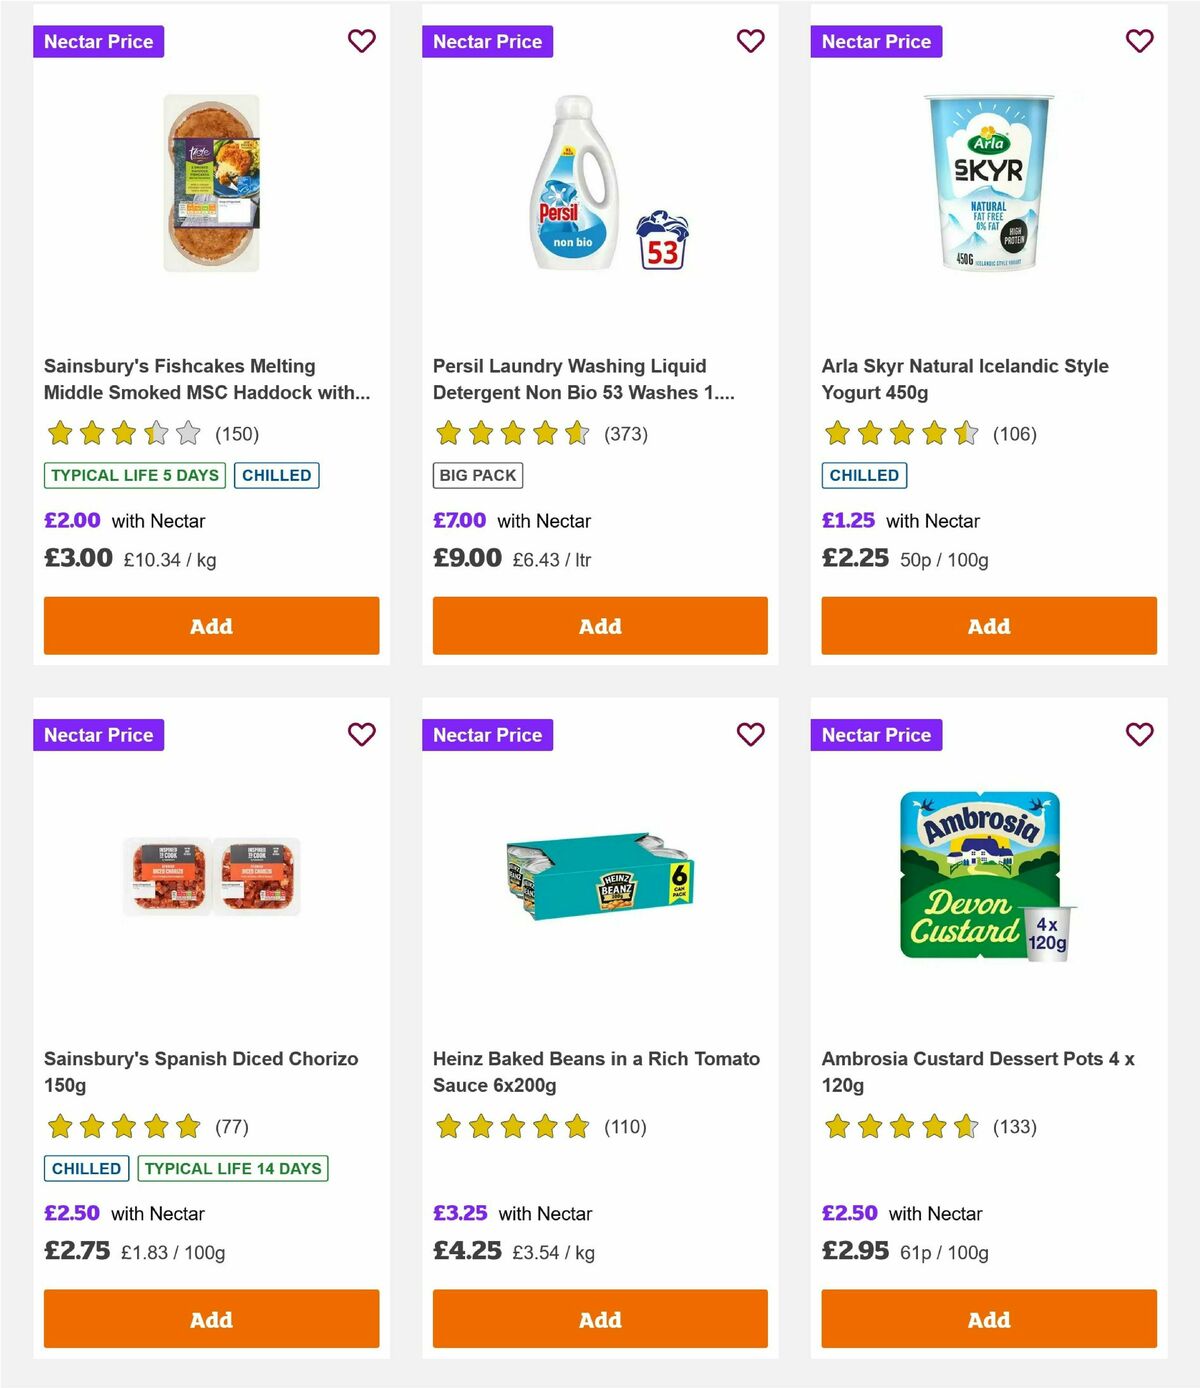1200x1388 pixels.
Task: Expand the Fishcakes truncated product title
Action: [x=207, y=380]
